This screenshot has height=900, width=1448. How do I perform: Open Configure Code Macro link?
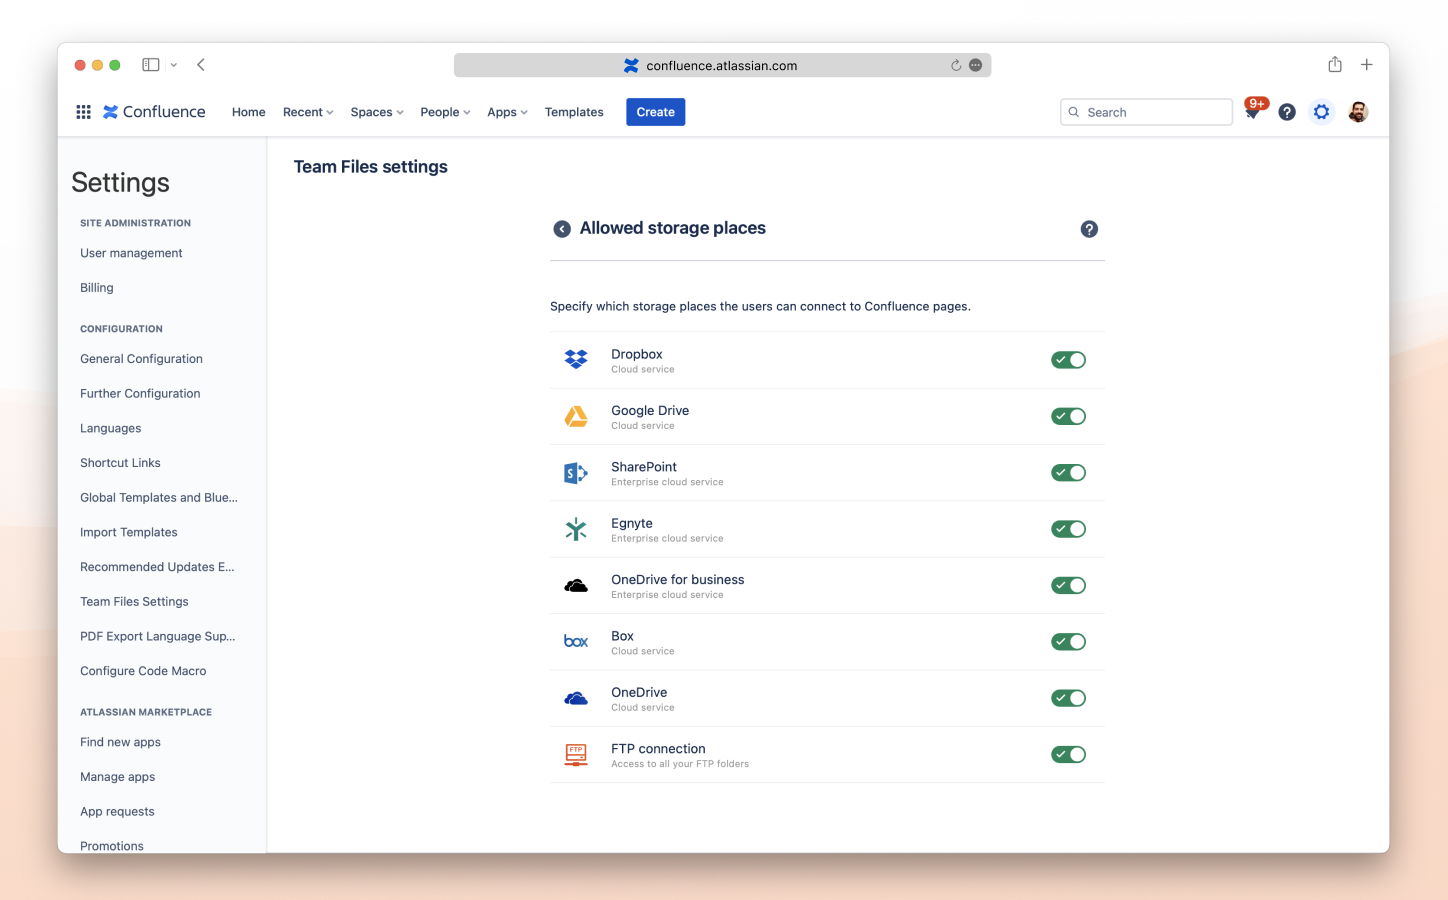tap(143, 671)
